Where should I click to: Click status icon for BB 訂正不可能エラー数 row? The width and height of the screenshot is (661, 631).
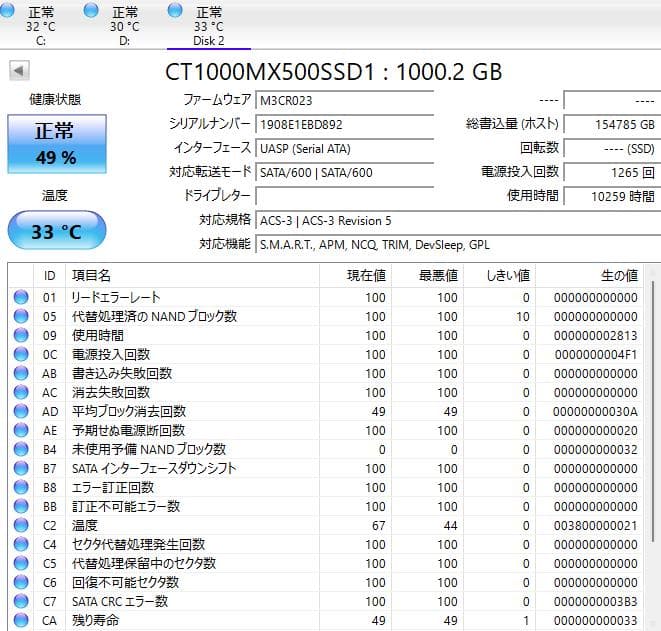click(x=21, y=506)
